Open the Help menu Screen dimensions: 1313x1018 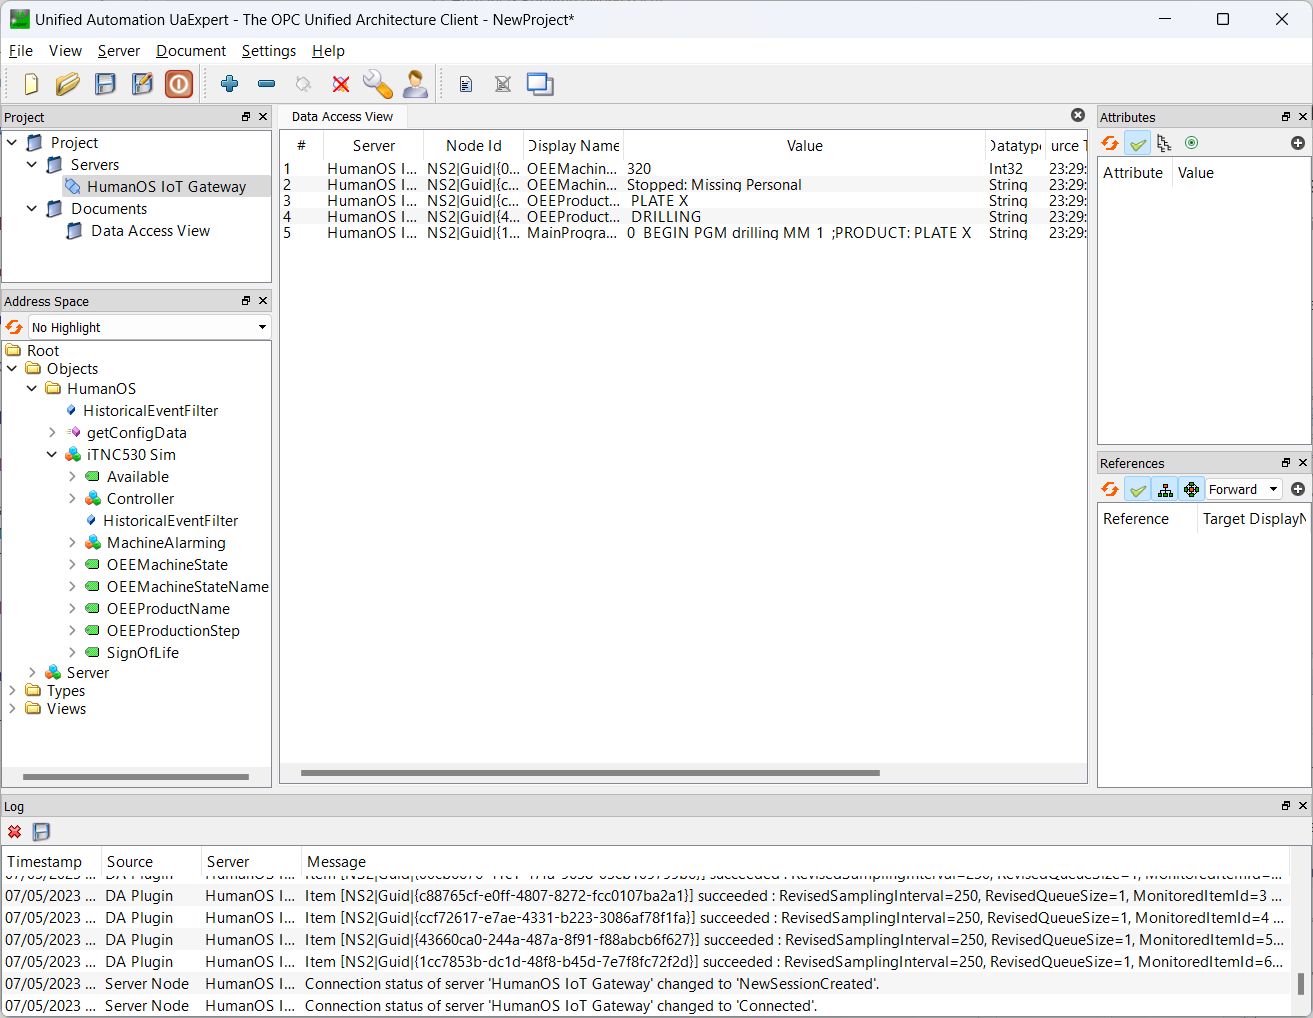328,51
